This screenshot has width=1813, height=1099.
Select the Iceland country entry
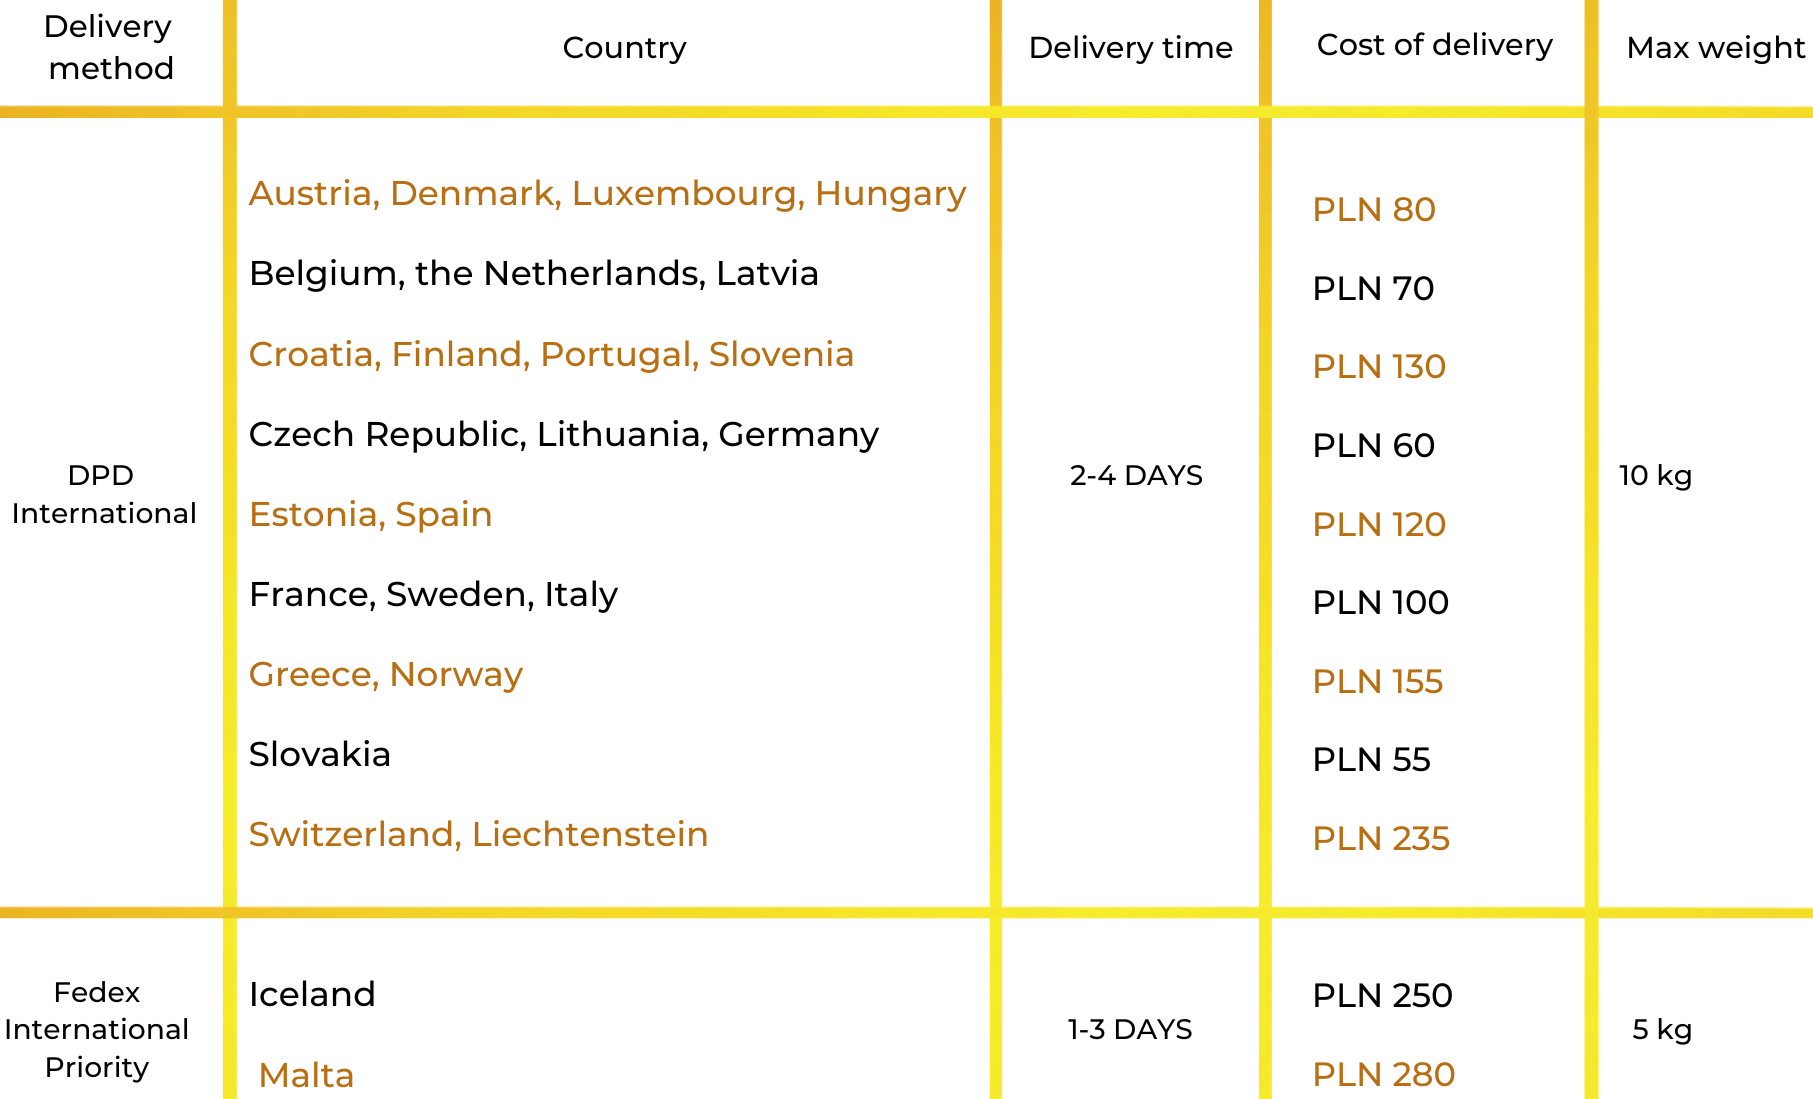tap(312, 994)
